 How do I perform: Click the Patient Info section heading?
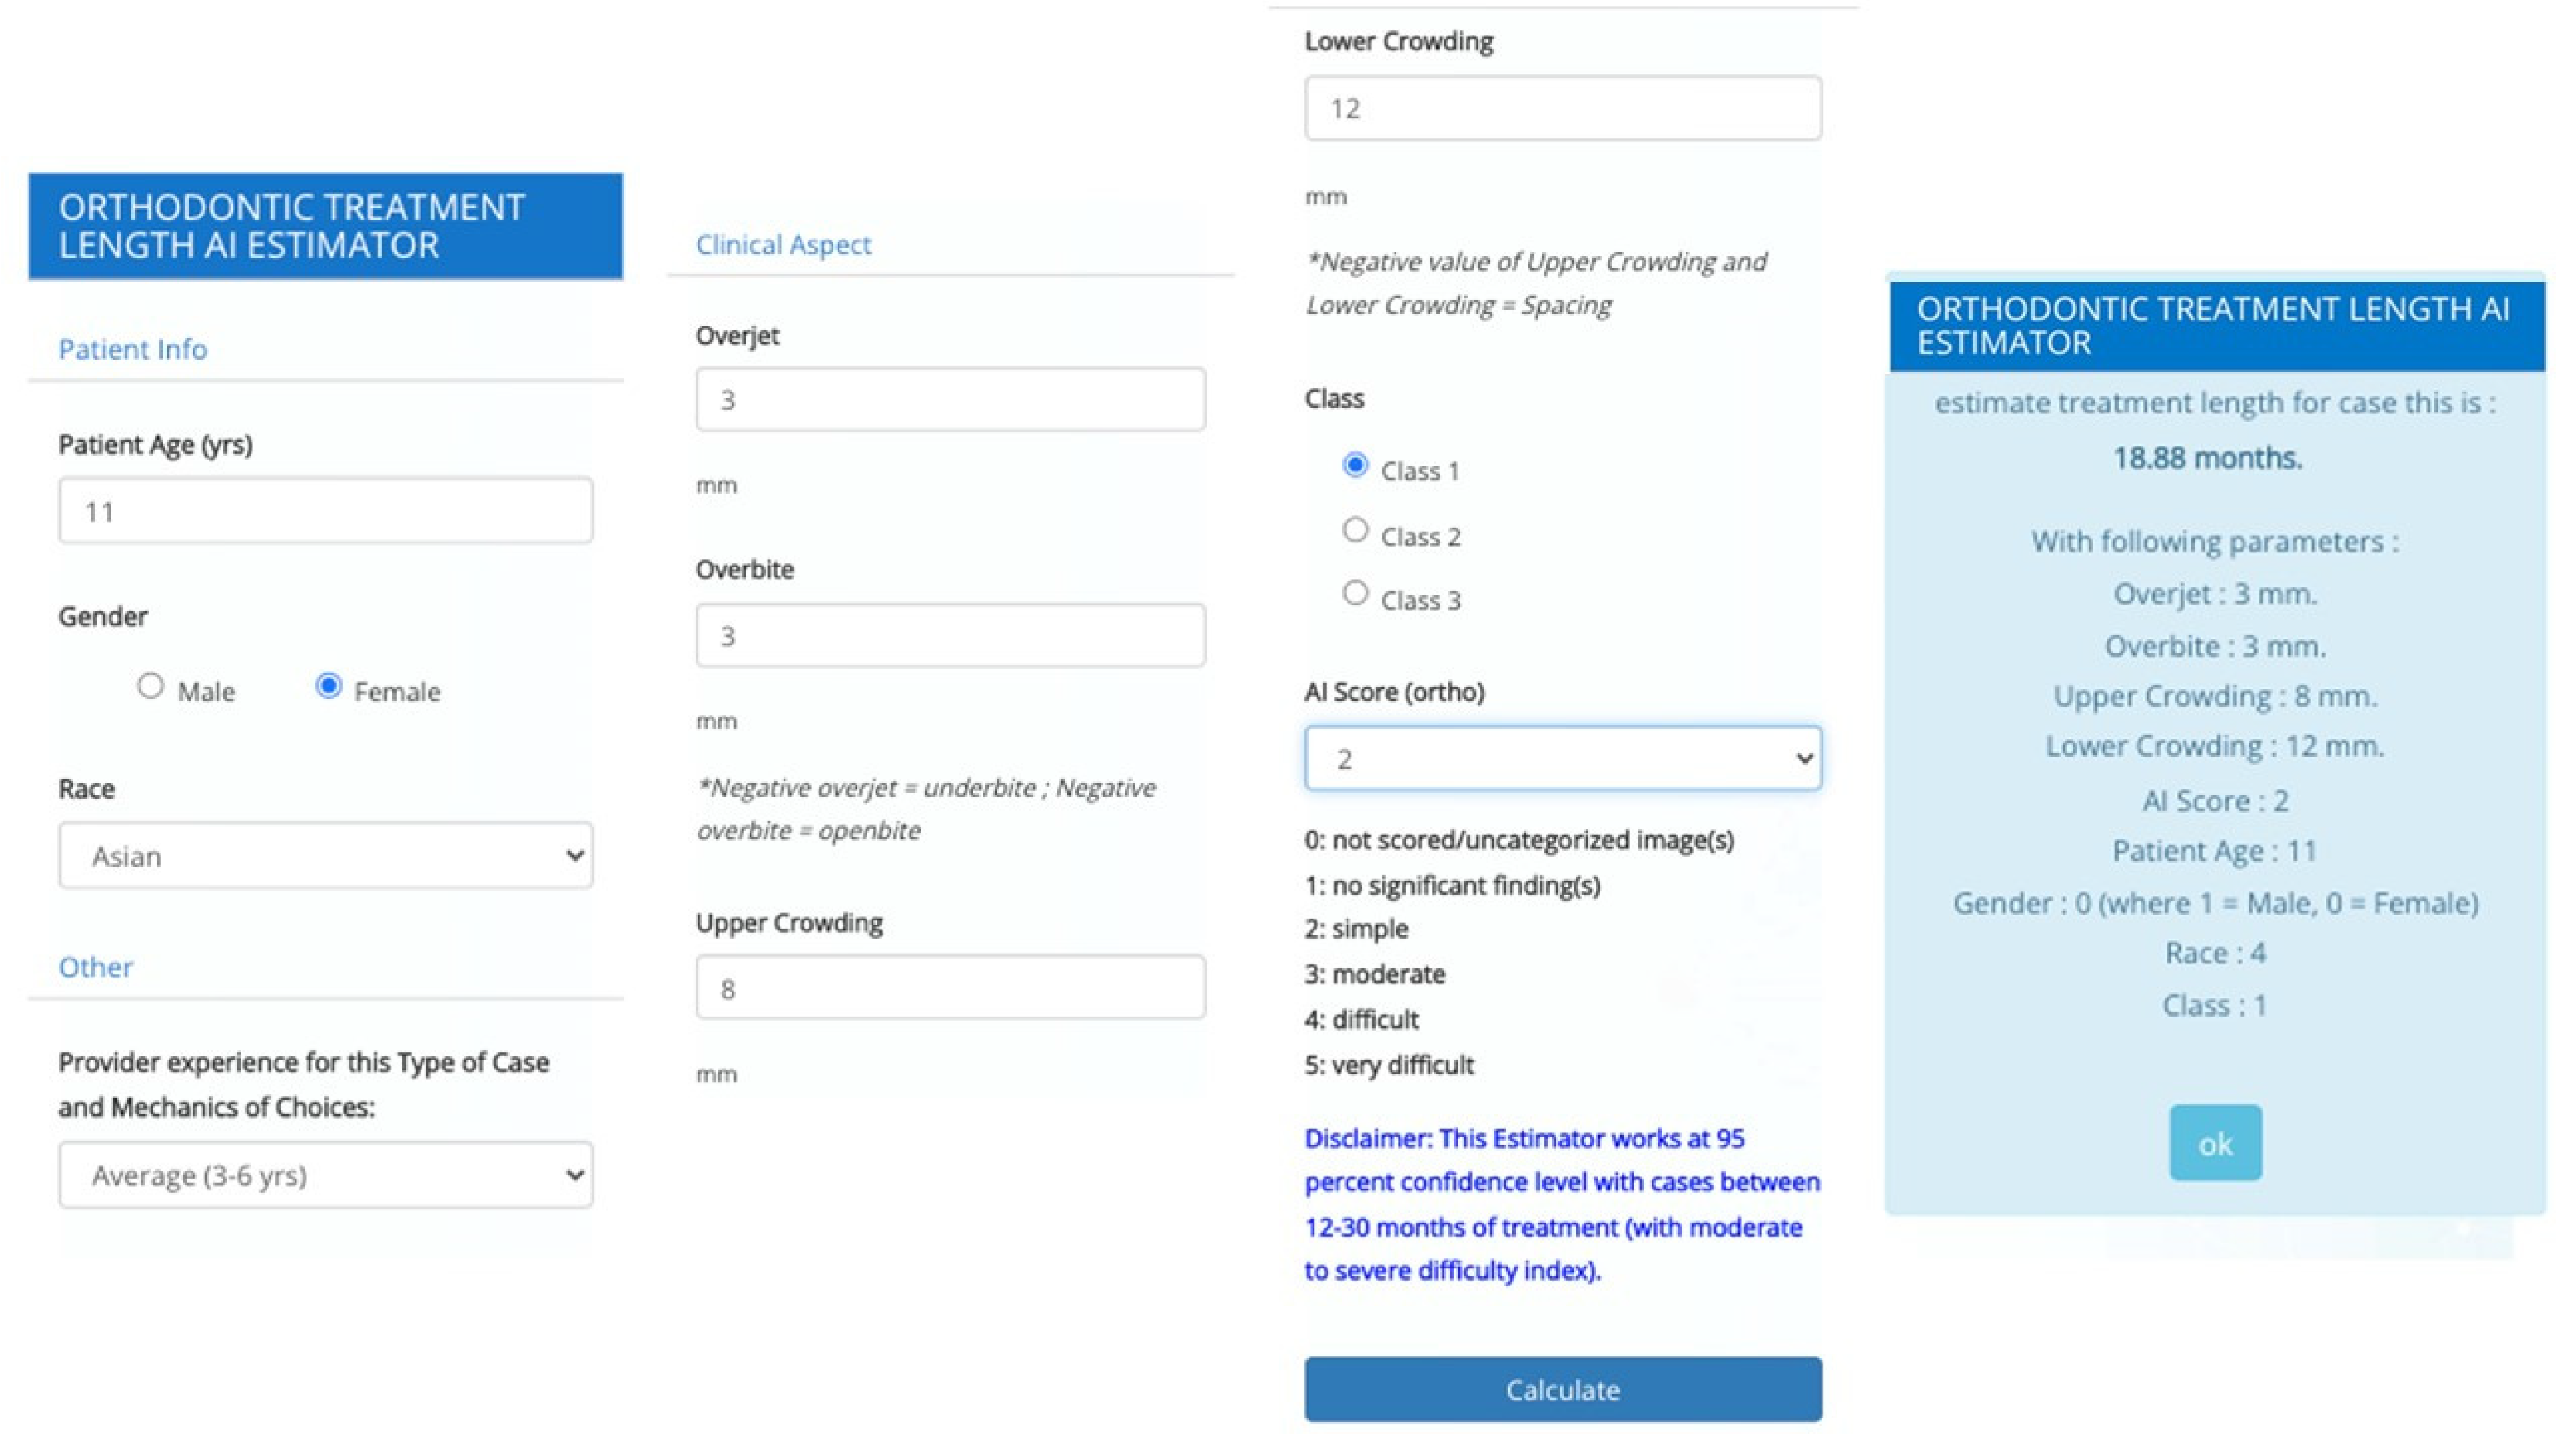tap(133, 349)
